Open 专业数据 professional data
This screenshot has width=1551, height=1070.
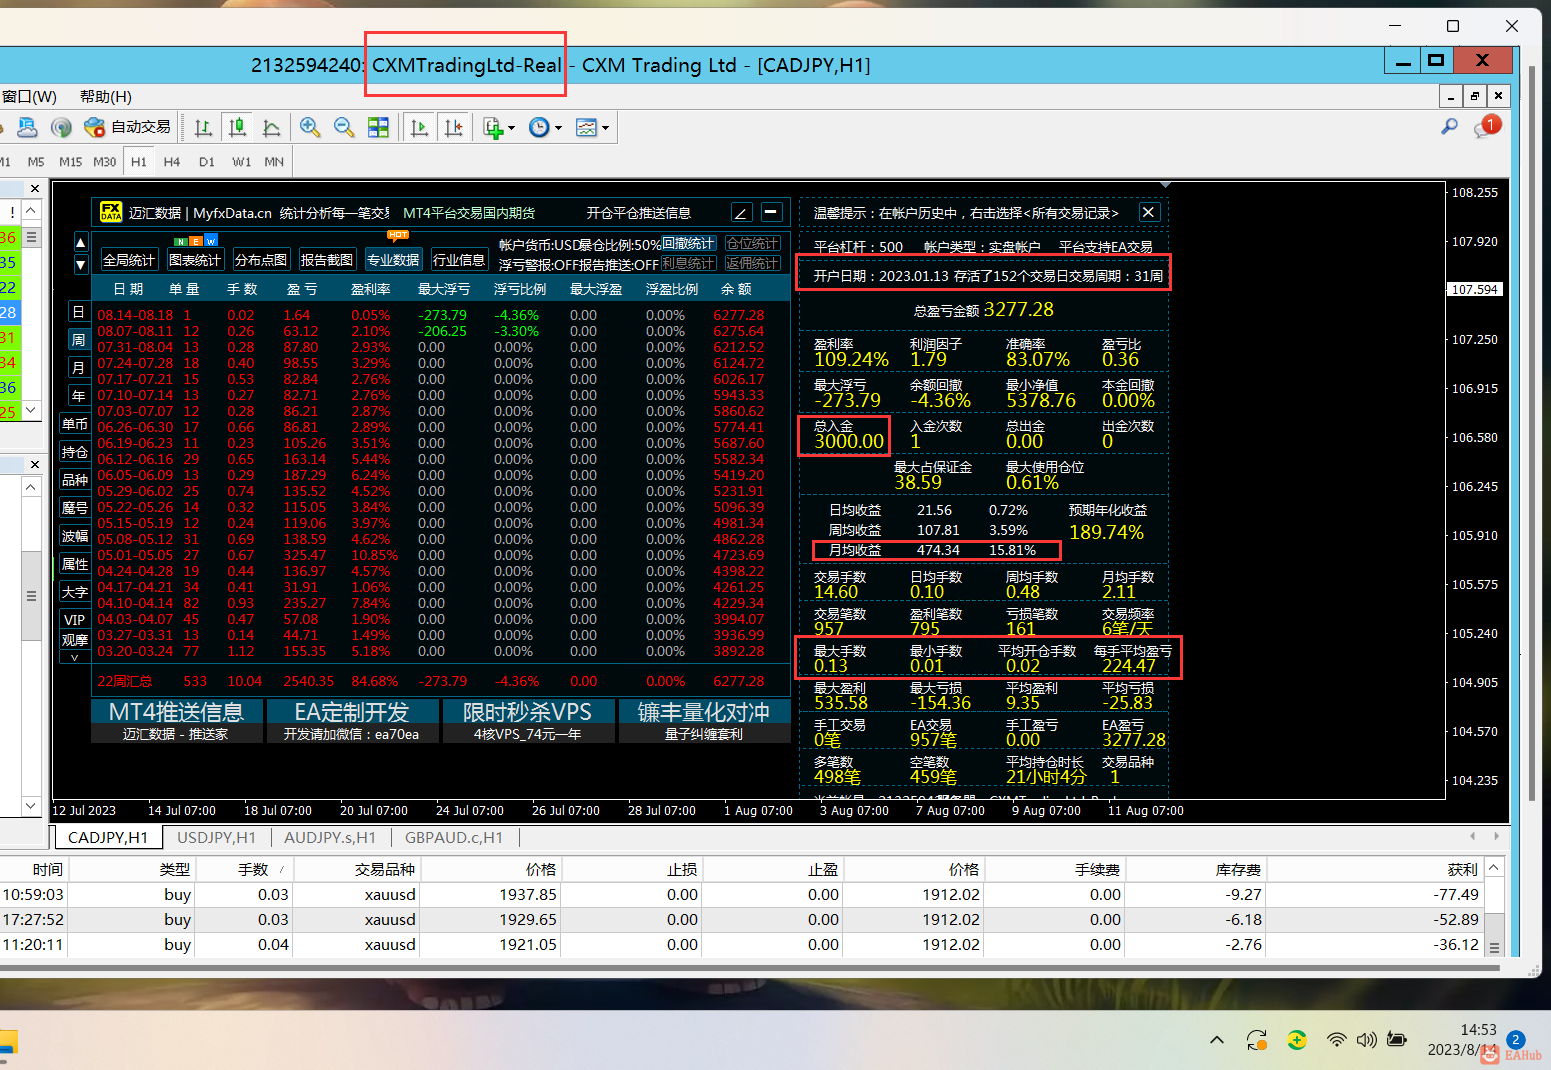[x=393, y=260]
